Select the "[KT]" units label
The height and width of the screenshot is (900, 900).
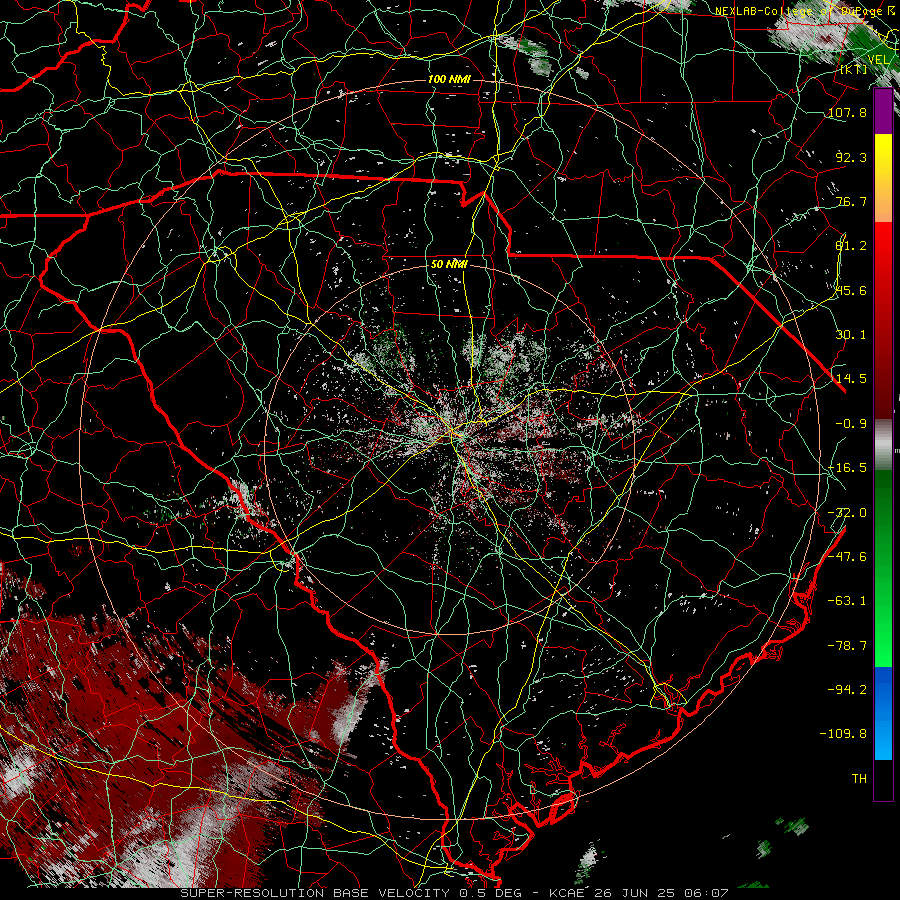click(854, 69)
